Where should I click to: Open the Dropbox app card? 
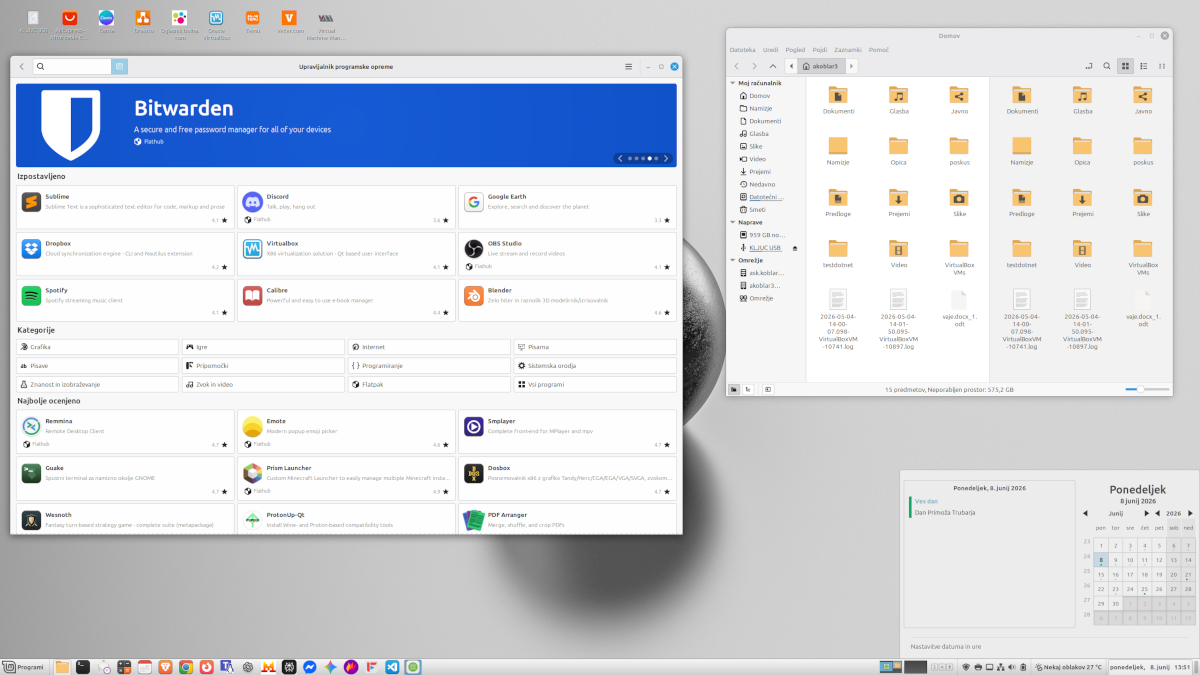pyautogui.click(x=126, y=254)
